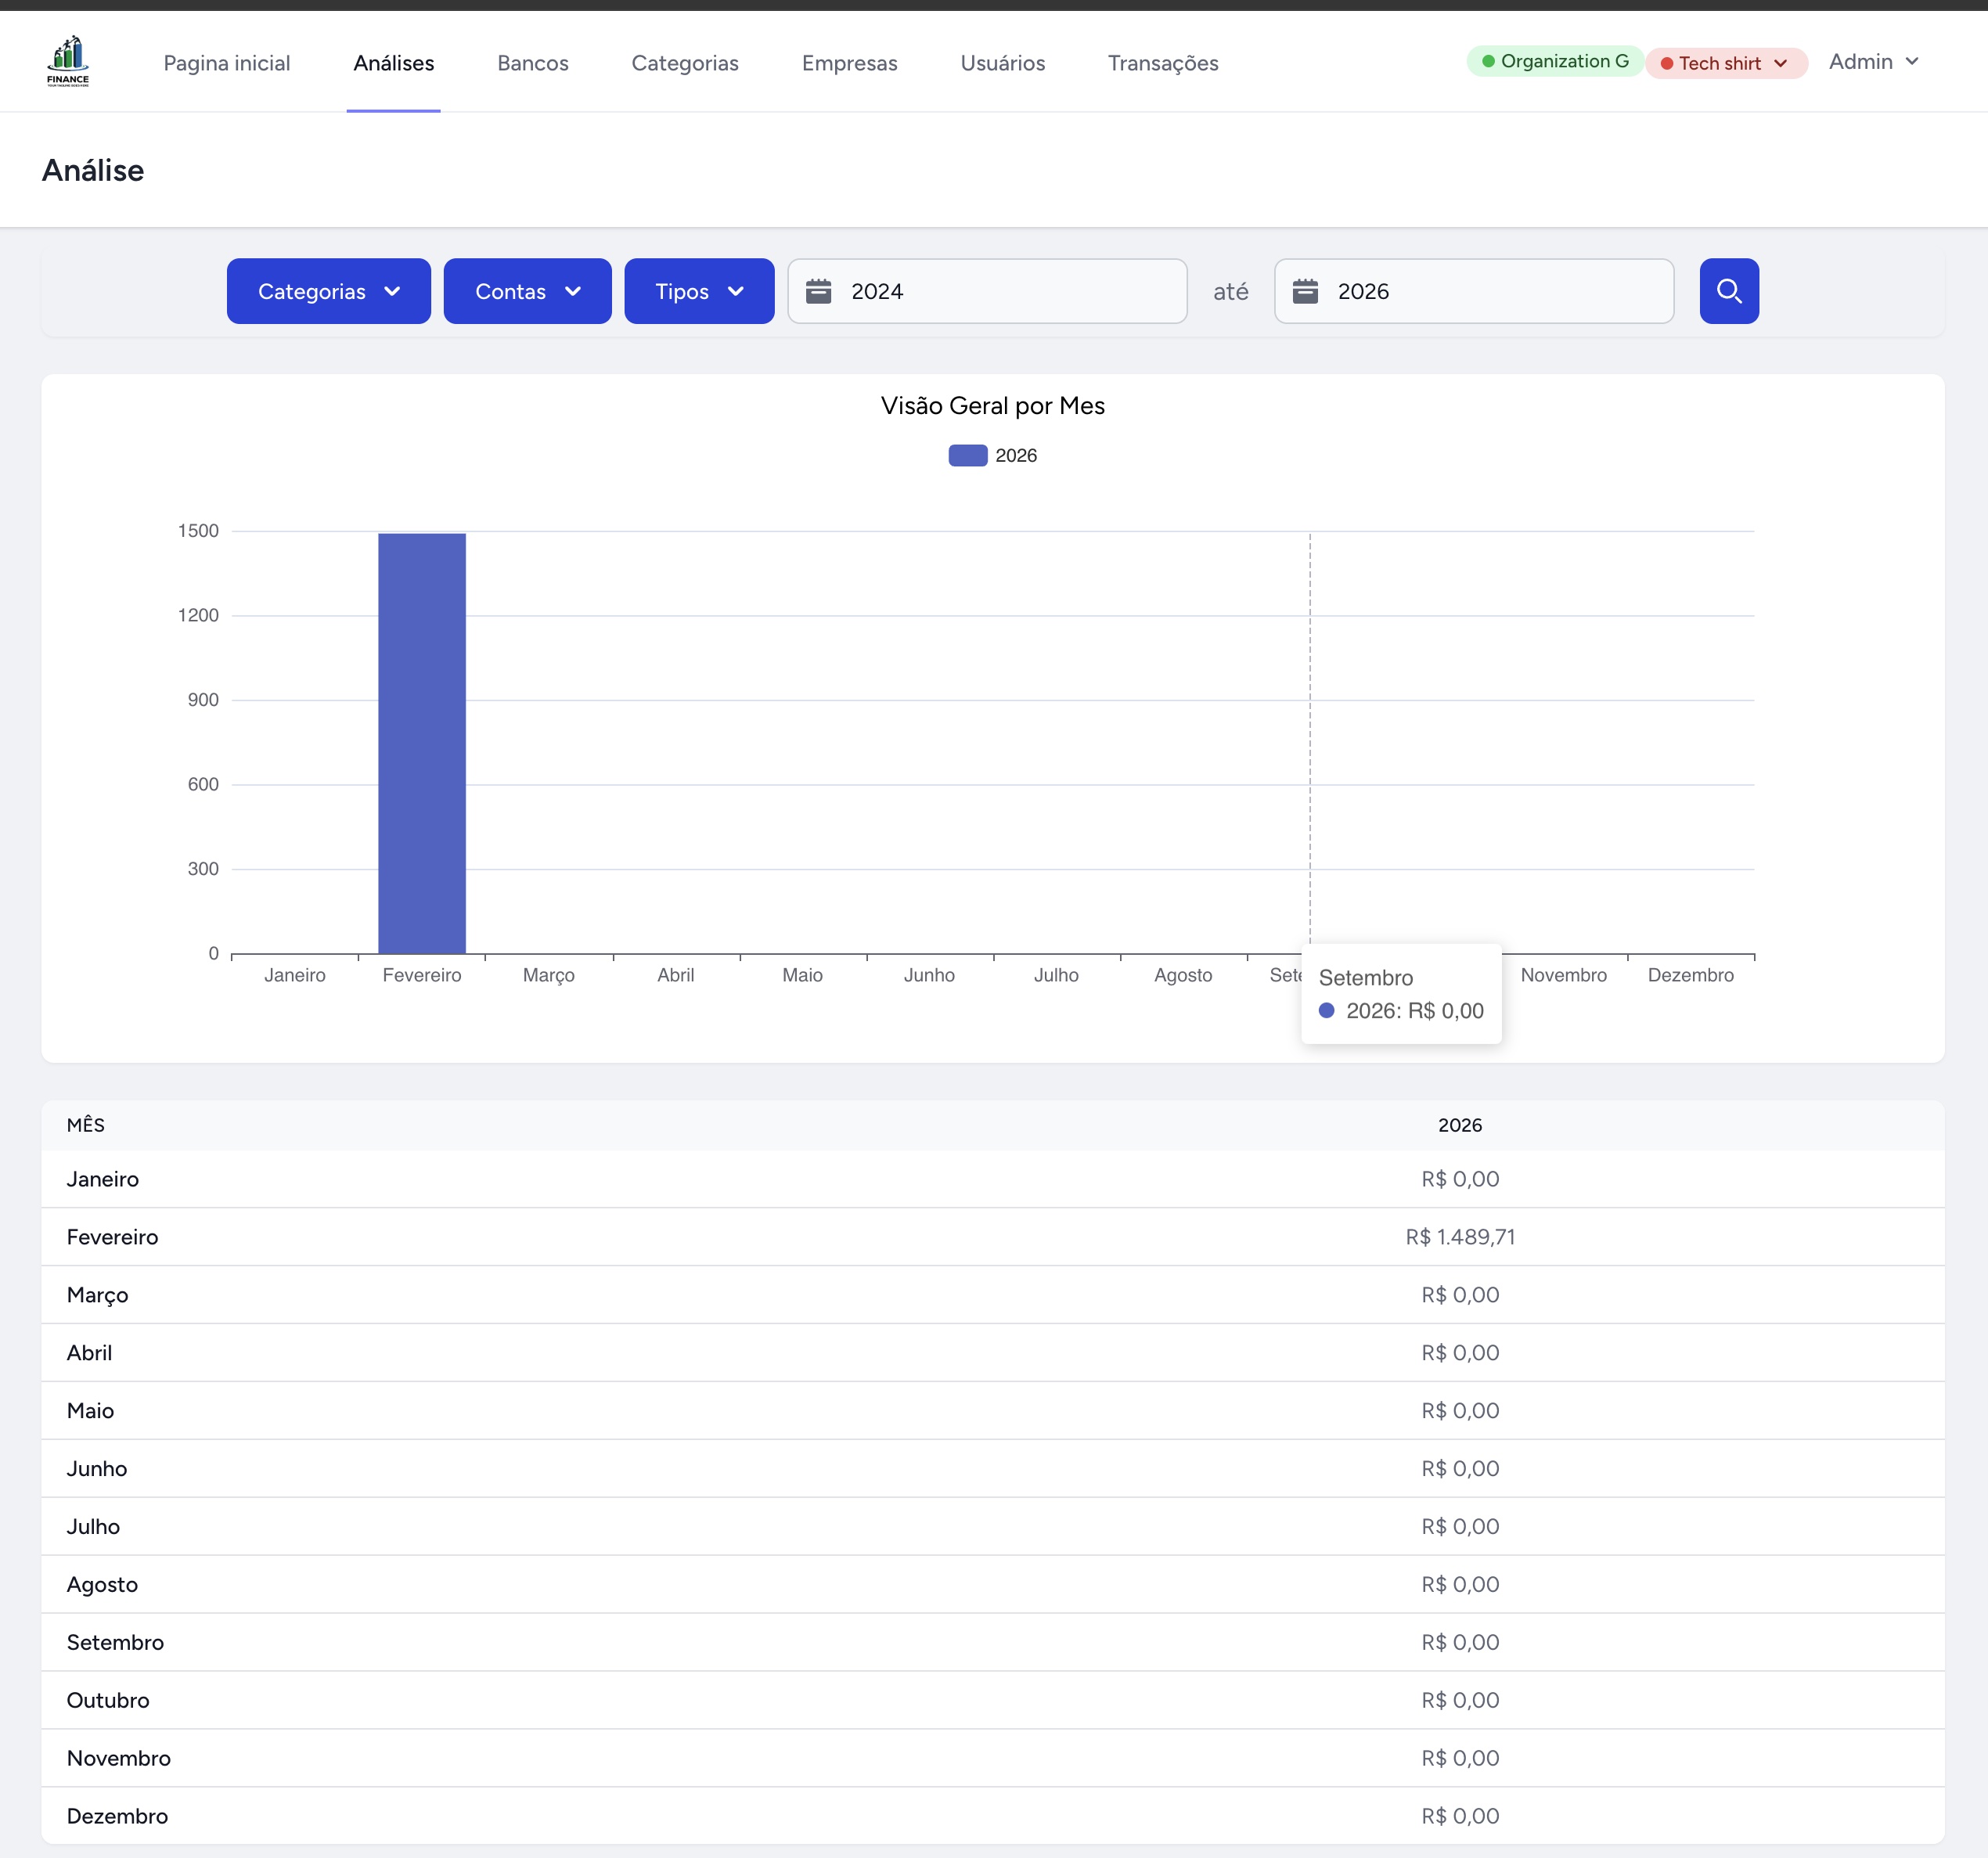The height and width of the screenshot is (1858, 1988).
Task: Click the Novembro axis label in chart
Action: tap(1564, 975)
